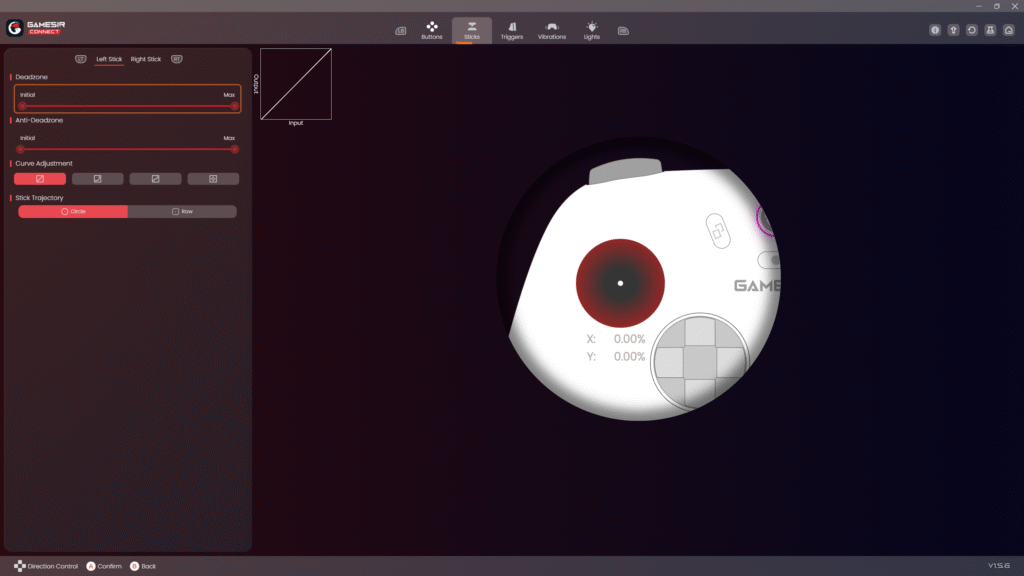Click the Direction Control hint icon
1024x576 pixels.
pyautogui.click(x=20, y=566)
